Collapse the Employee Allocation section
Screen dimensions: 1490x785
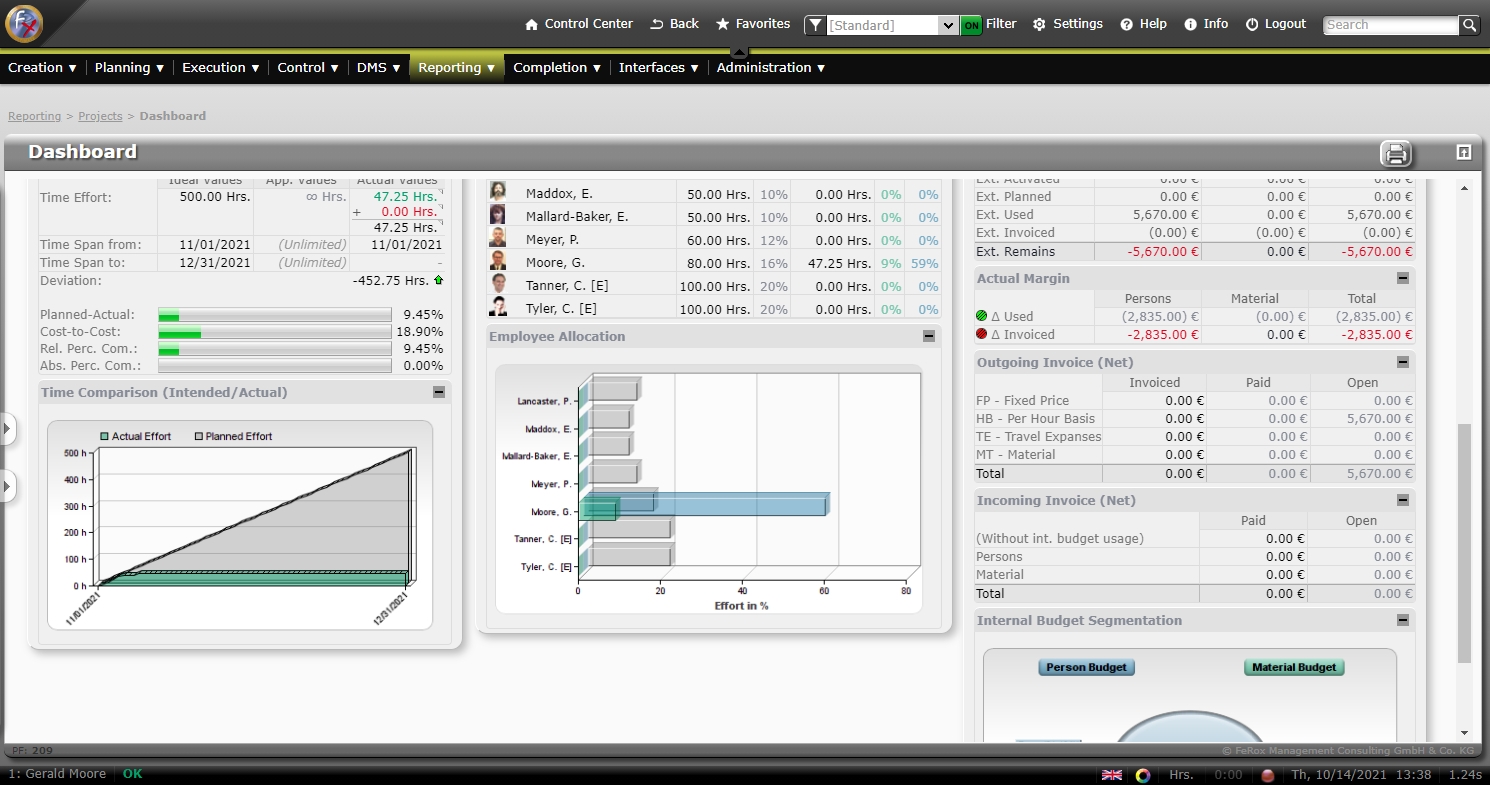click(929, 336)
